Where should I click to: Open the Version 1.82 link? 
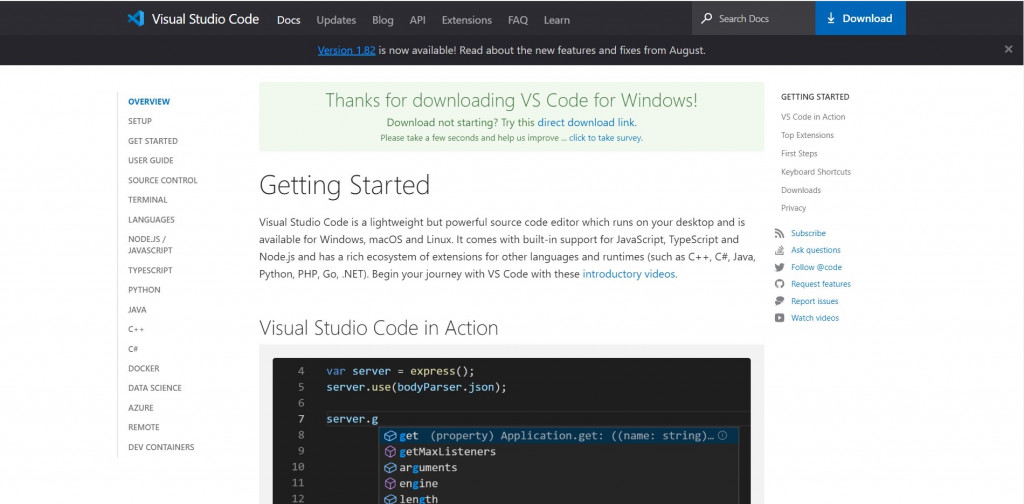point(346,50)
